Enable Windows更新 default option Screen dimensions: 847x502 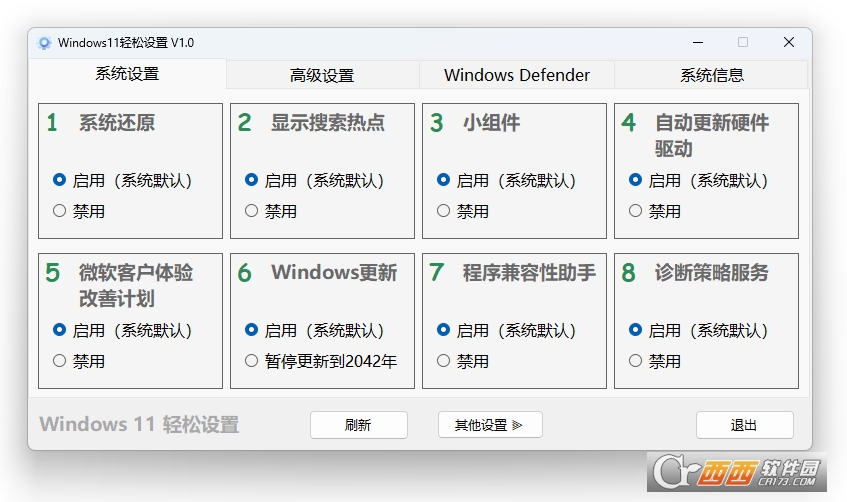pos(314,330)
